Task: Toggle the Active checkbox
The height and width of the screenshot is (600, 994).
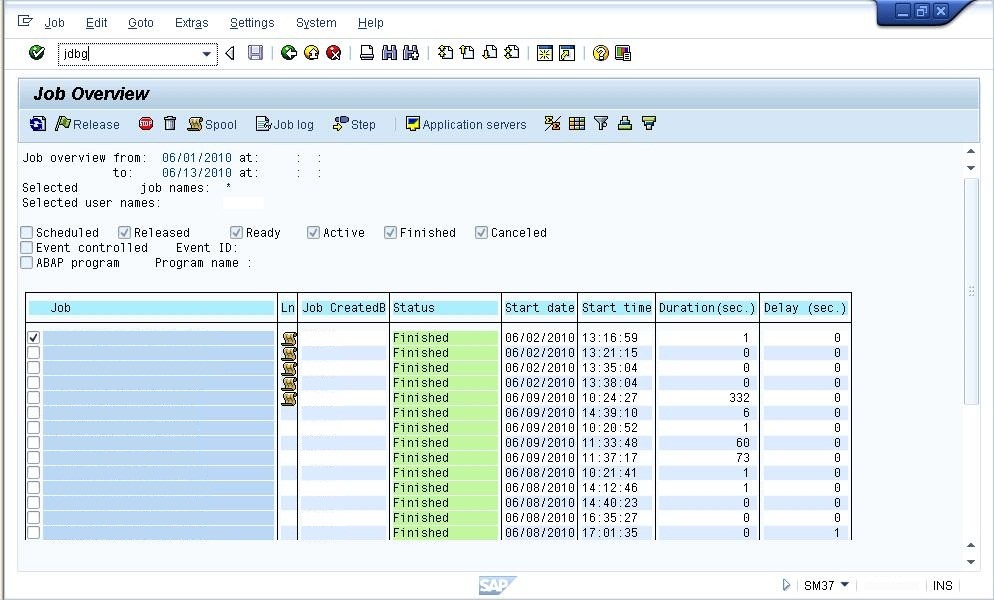Action: pyautogui.click(x=313, y=233)
